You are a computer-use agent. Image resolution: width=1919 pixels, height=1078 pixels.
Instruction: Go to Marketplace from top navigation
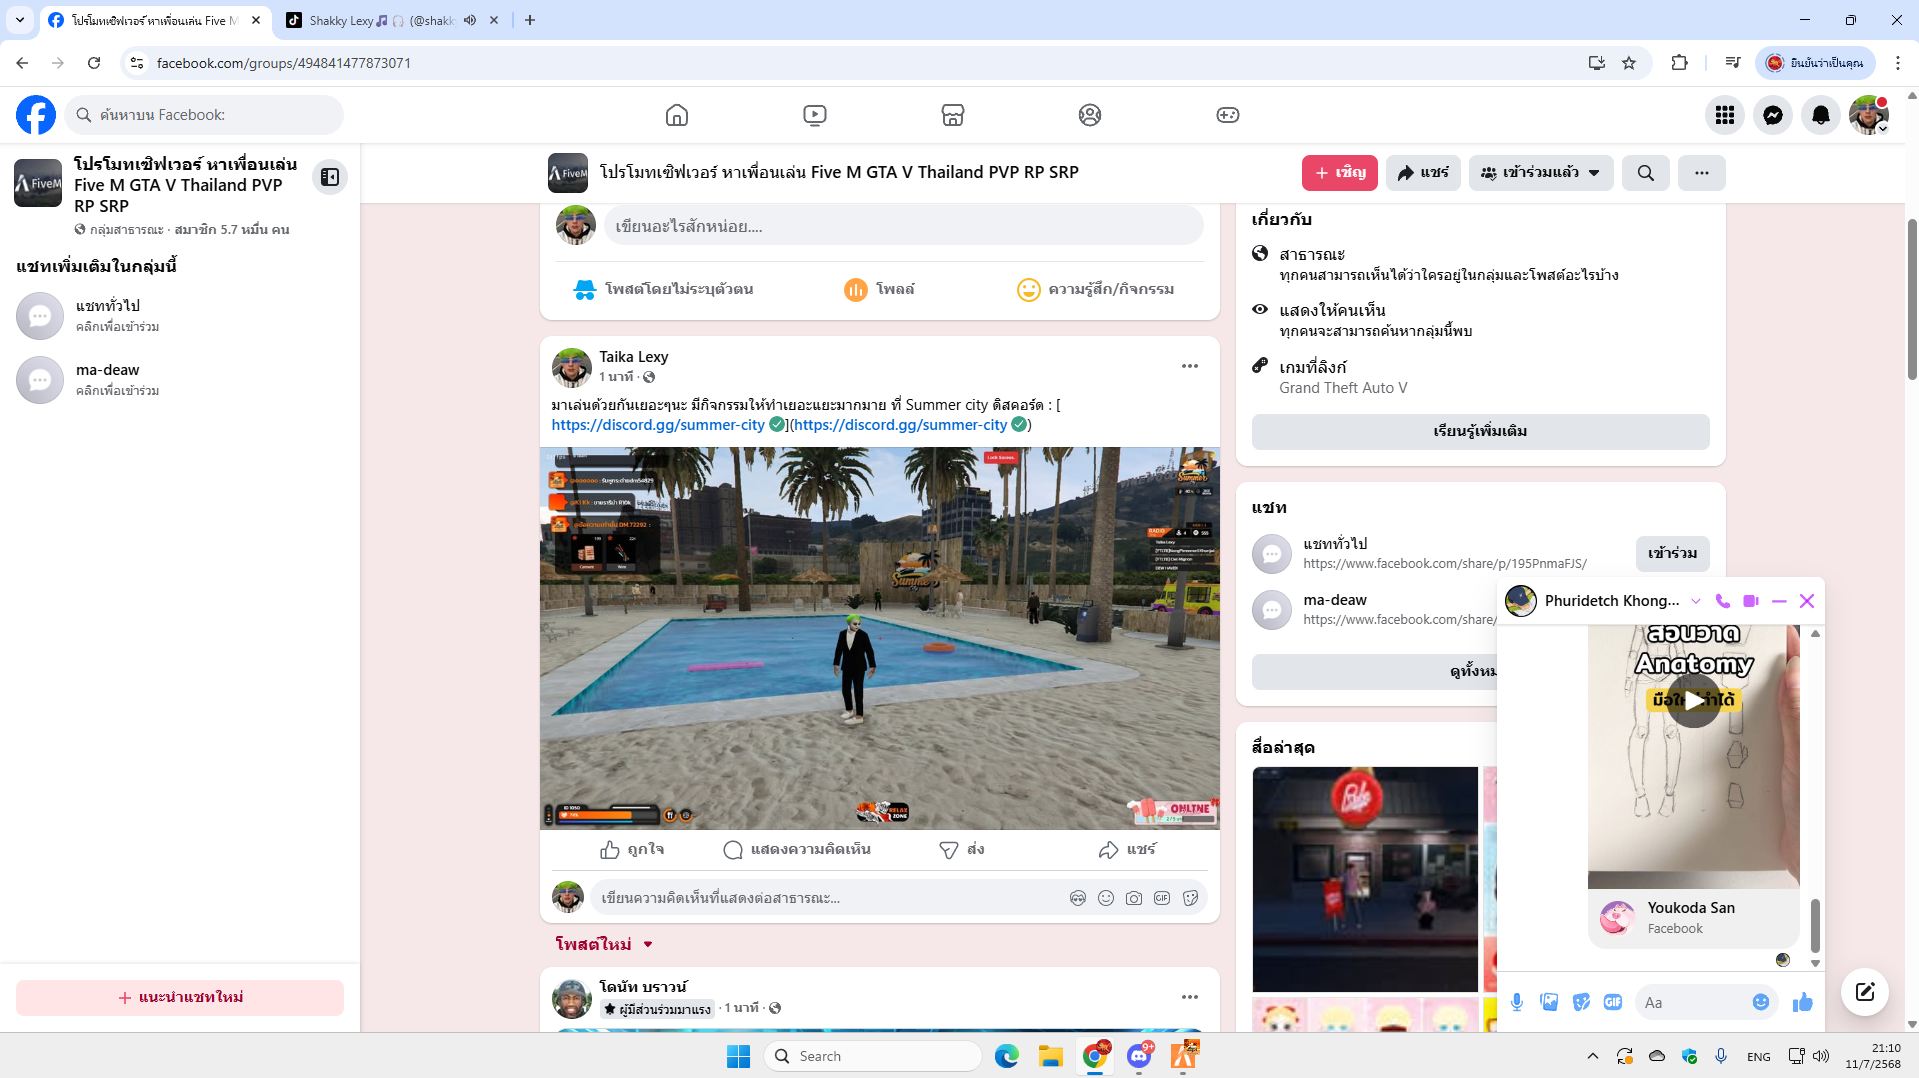click(952, 115)
